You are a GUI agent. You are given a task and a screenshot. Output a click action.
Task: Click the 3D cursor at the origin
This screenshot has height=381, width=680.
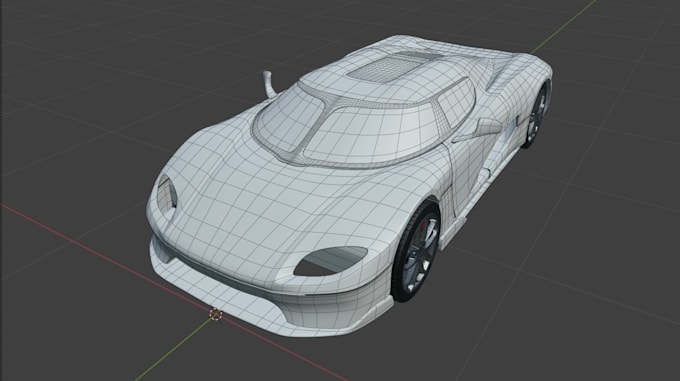216,314
